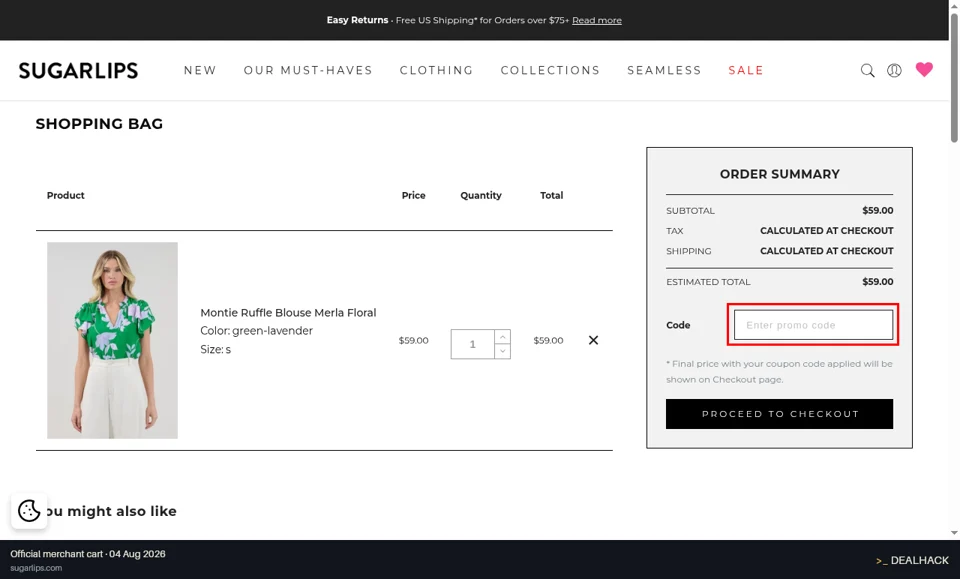Open the pink heart wishlist icon

pos(924,70)
